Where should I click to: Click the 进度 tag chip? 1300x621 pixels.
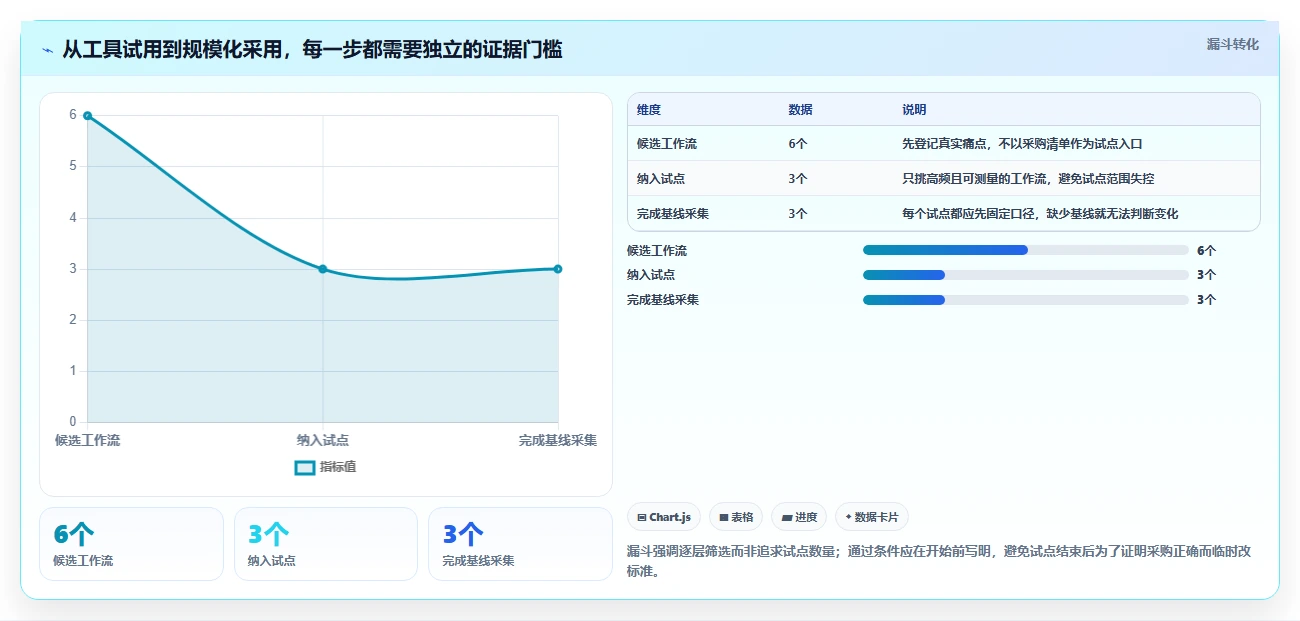[x=799, y=517]
